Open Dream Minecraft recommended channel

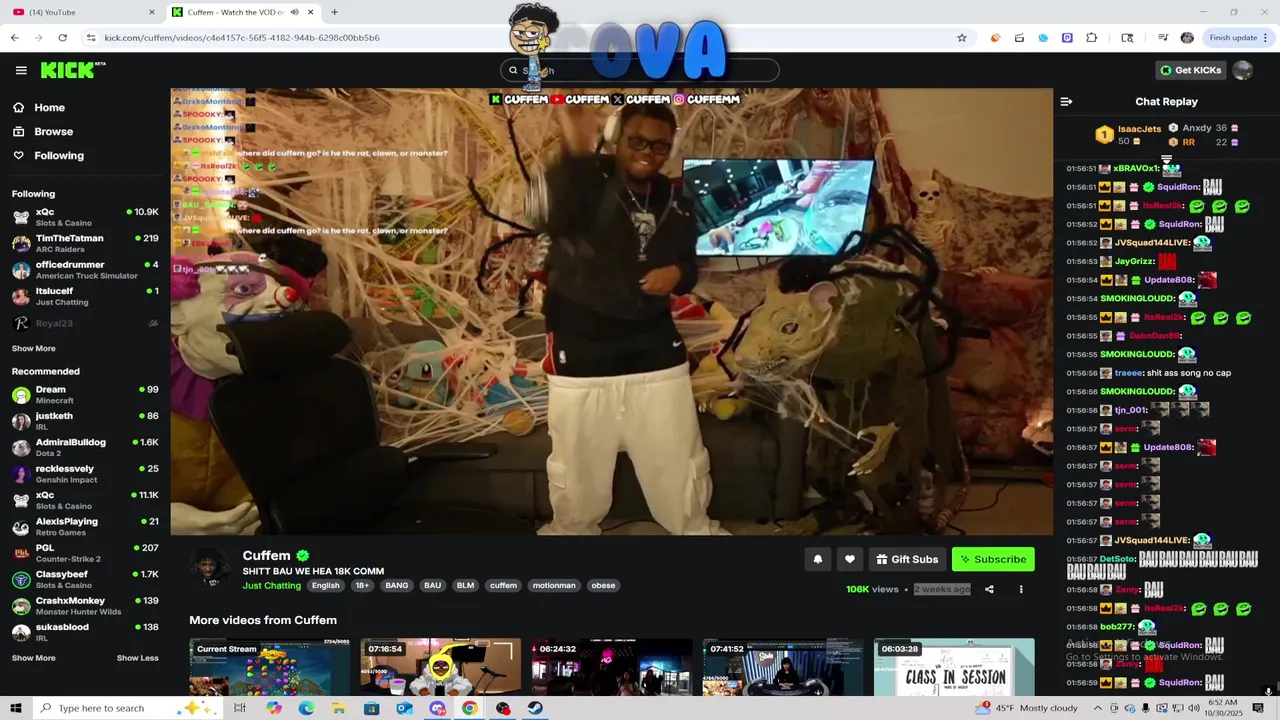click(85, 395)
